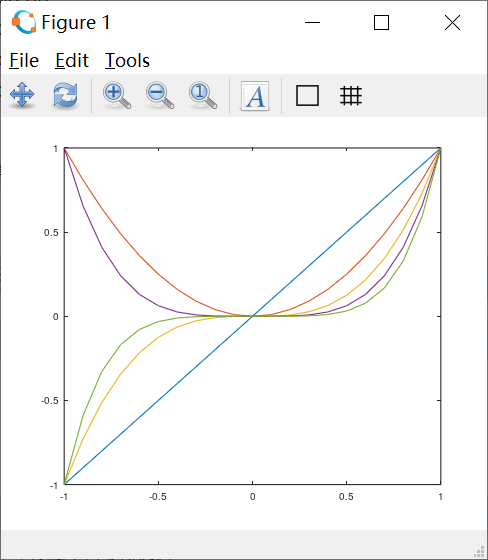Viewport: 488px width, 560px height.
Task: Open the Tools menu
Action: pos(127,60)
